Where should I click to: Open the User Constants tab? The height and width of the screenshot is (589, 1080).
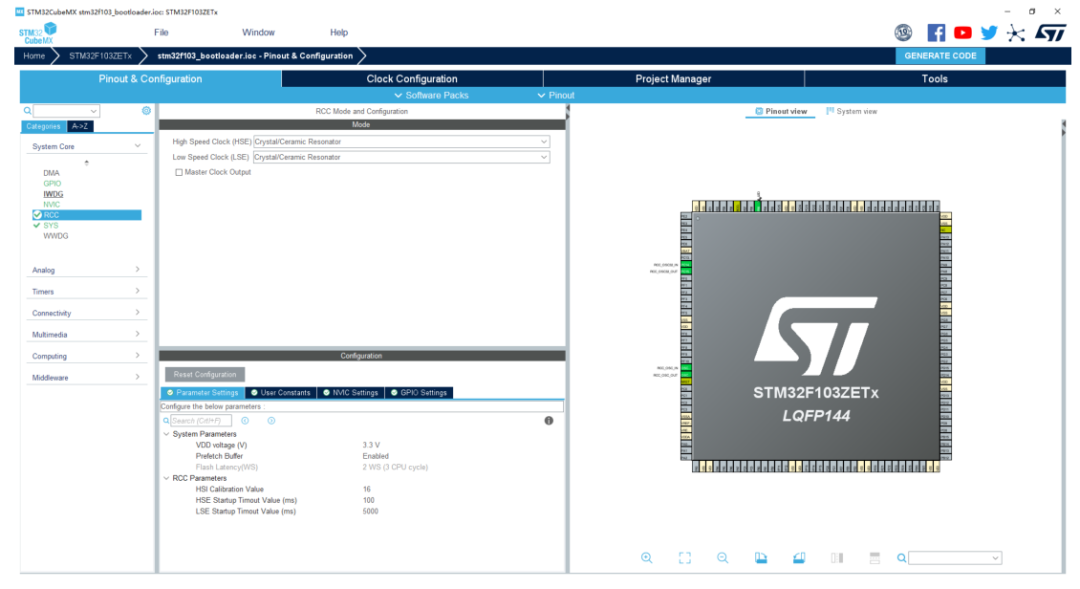point(280,393)
